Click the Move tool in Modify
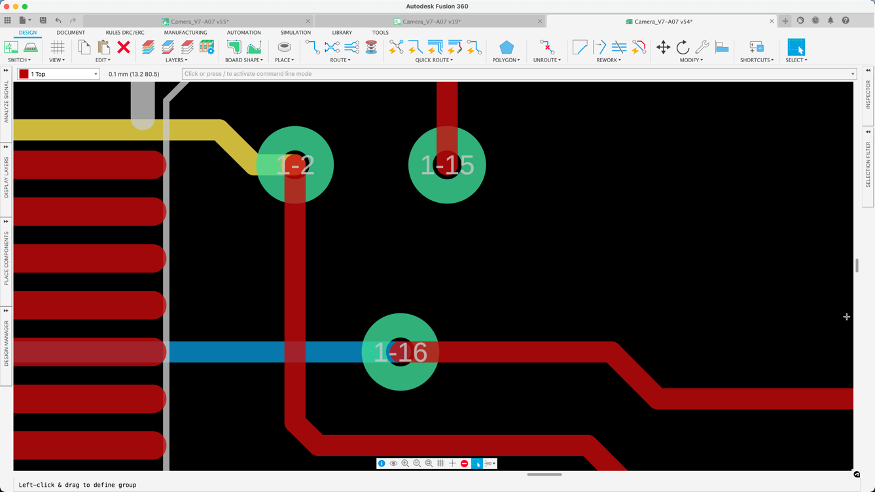Viewport: 876px width, 492px height. click(663, 47)
